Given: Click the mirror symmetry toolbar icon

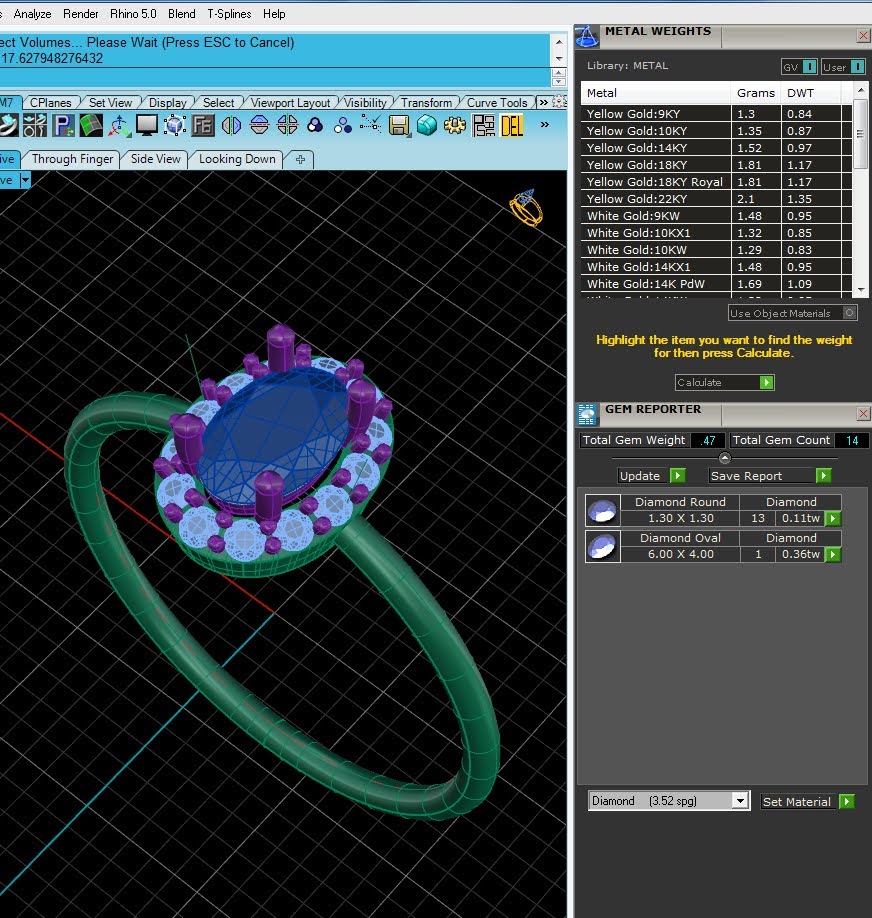Looking at the screenshot, I should point(231,125).
